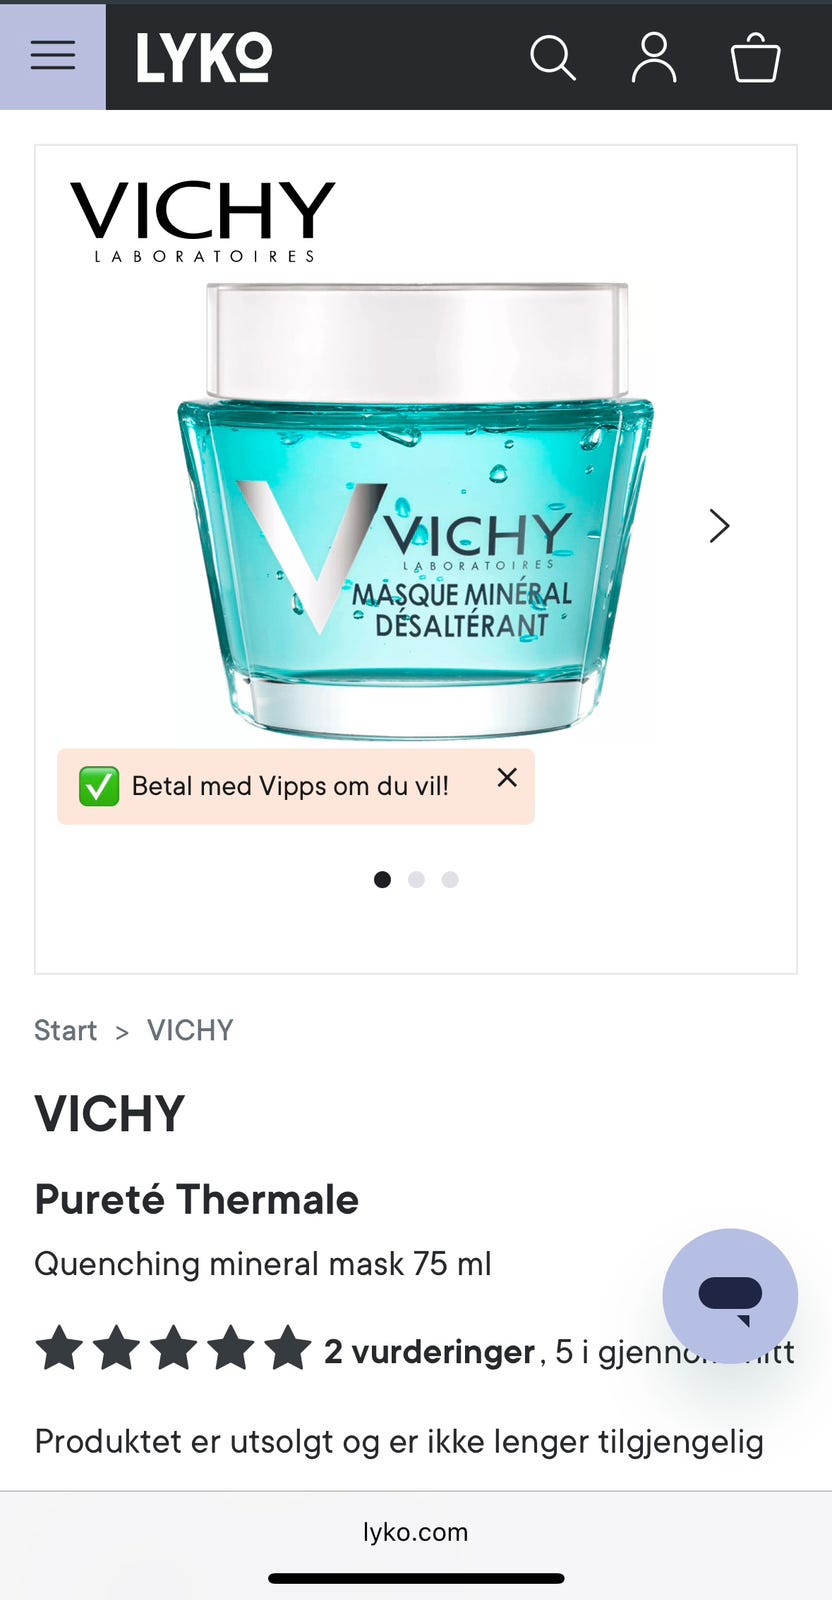This screenshot has height=1600, width=832.
Task: View the 2 vurderinger reviews
Action: click(x=429, y=1351)
